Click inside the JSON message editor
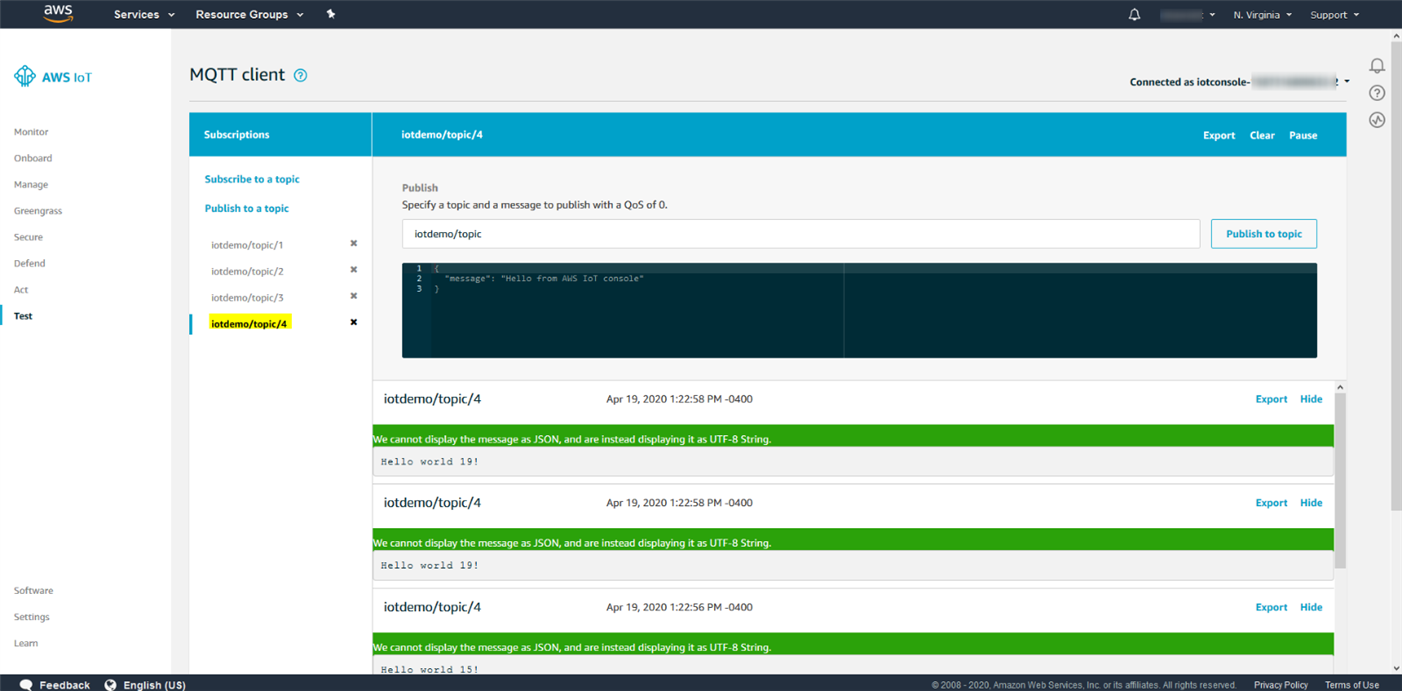The image size is (1402, 691). pyautogui.click(x=859, y=310)
